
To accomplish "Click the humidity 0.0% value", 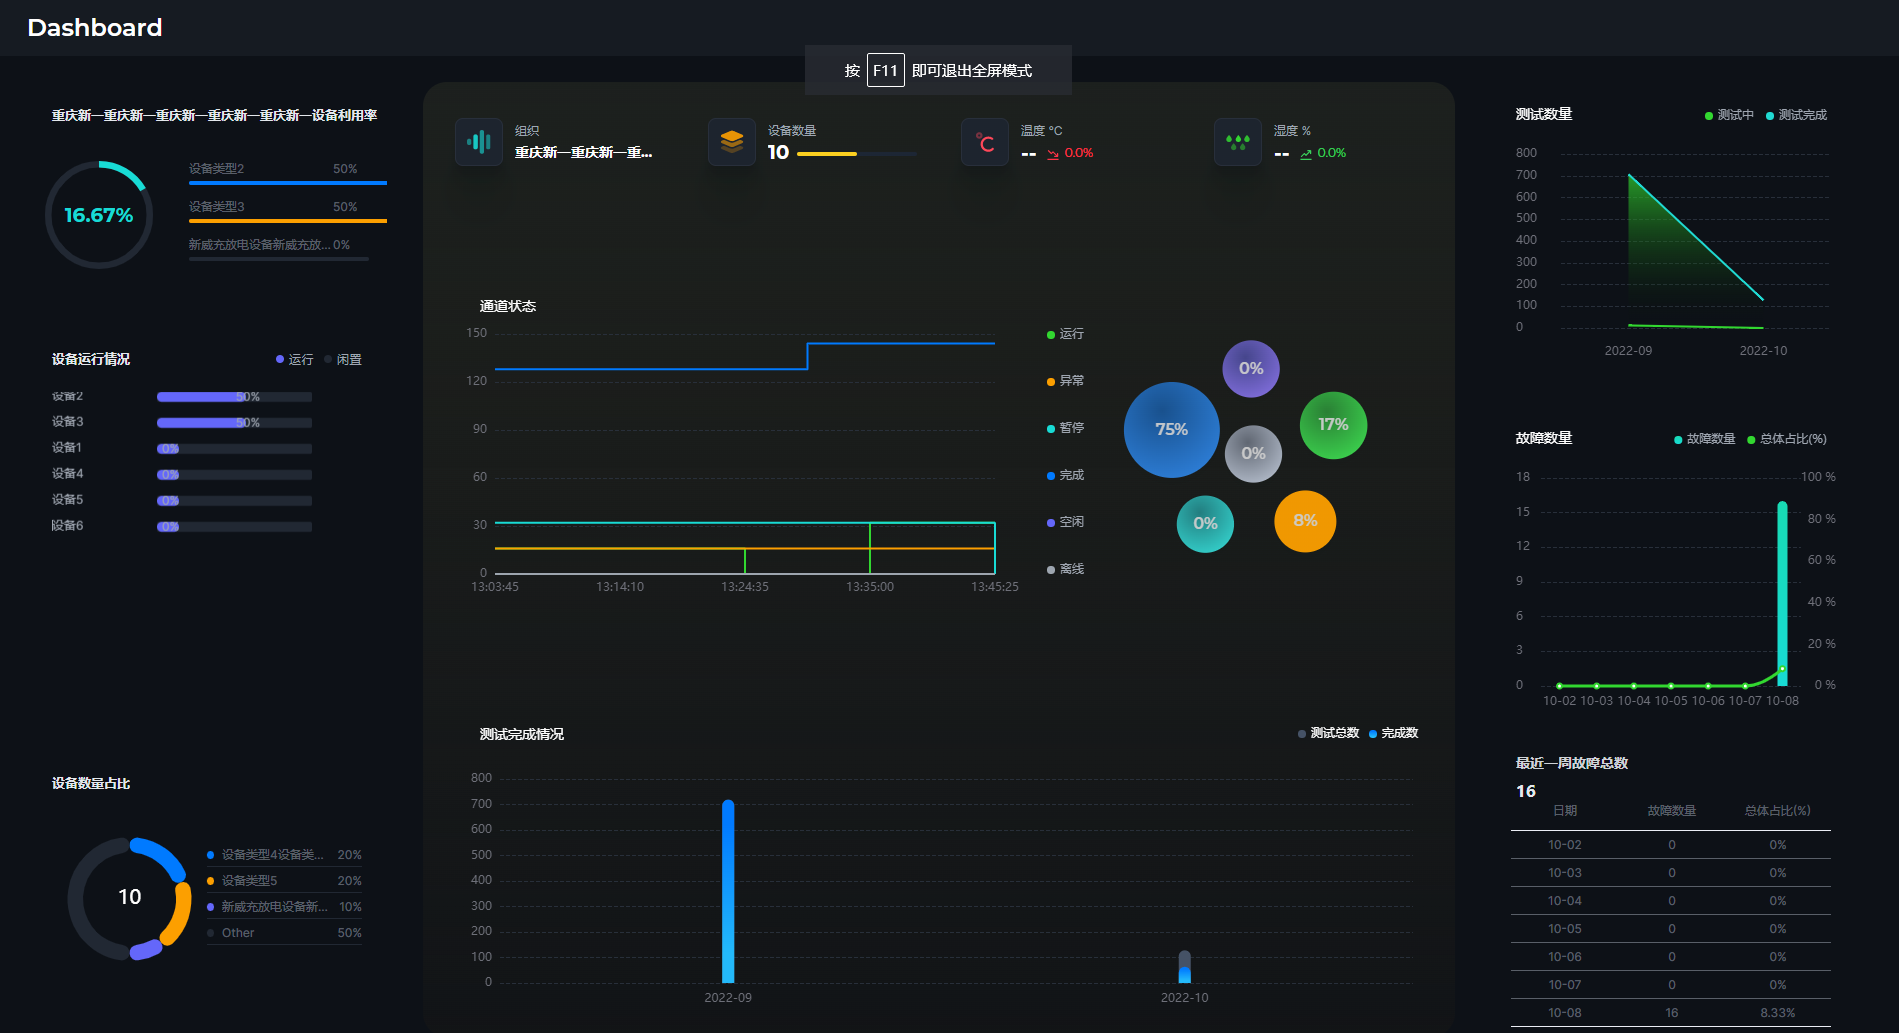I will point(1332,153).
